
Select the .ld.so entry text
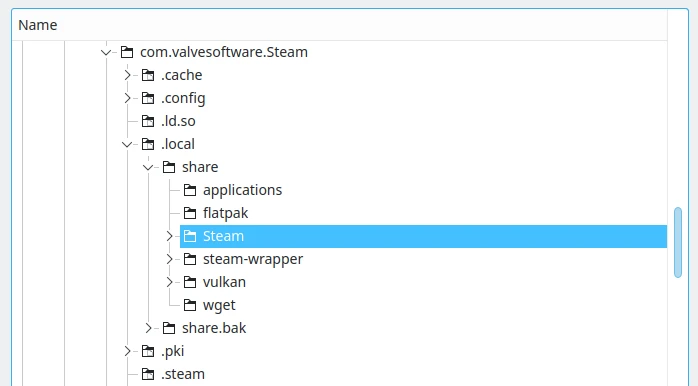[x=178, y=121]
